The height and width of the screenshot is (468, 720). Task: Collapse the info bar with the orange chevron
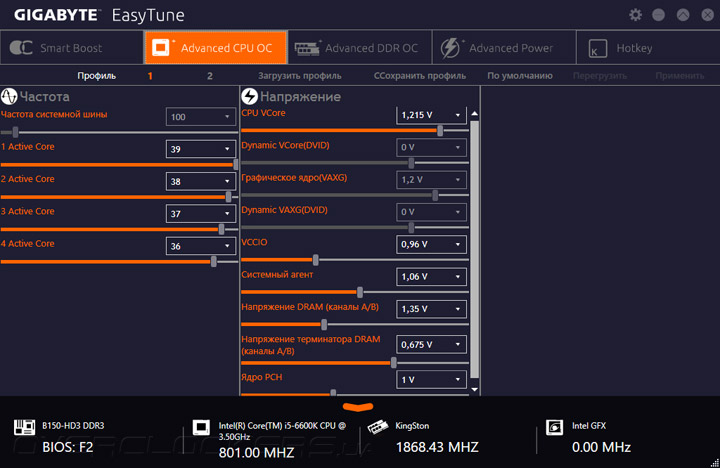(358, 407)
